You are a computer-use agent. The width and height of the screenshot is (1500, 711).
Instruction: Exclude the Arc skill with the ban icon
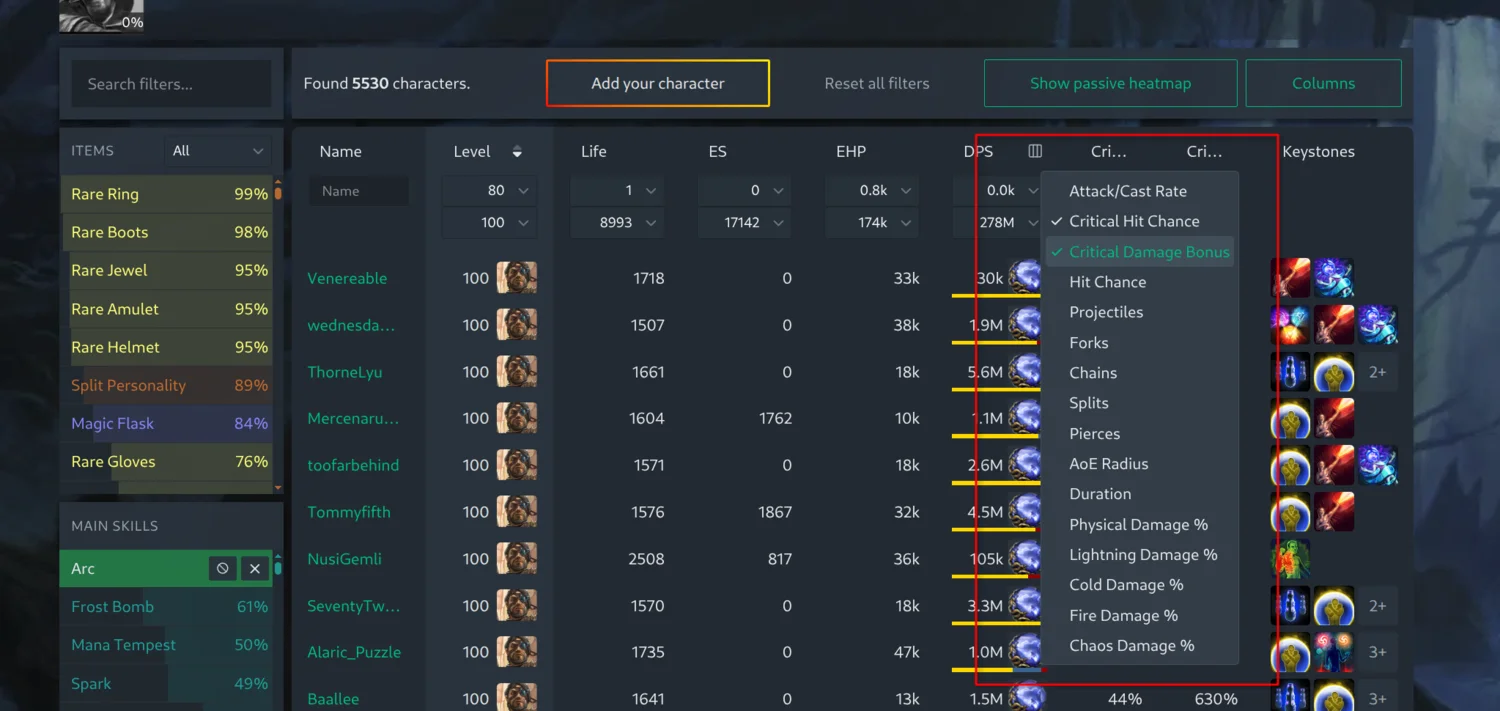pyautogui.click(x=223, y=568)
